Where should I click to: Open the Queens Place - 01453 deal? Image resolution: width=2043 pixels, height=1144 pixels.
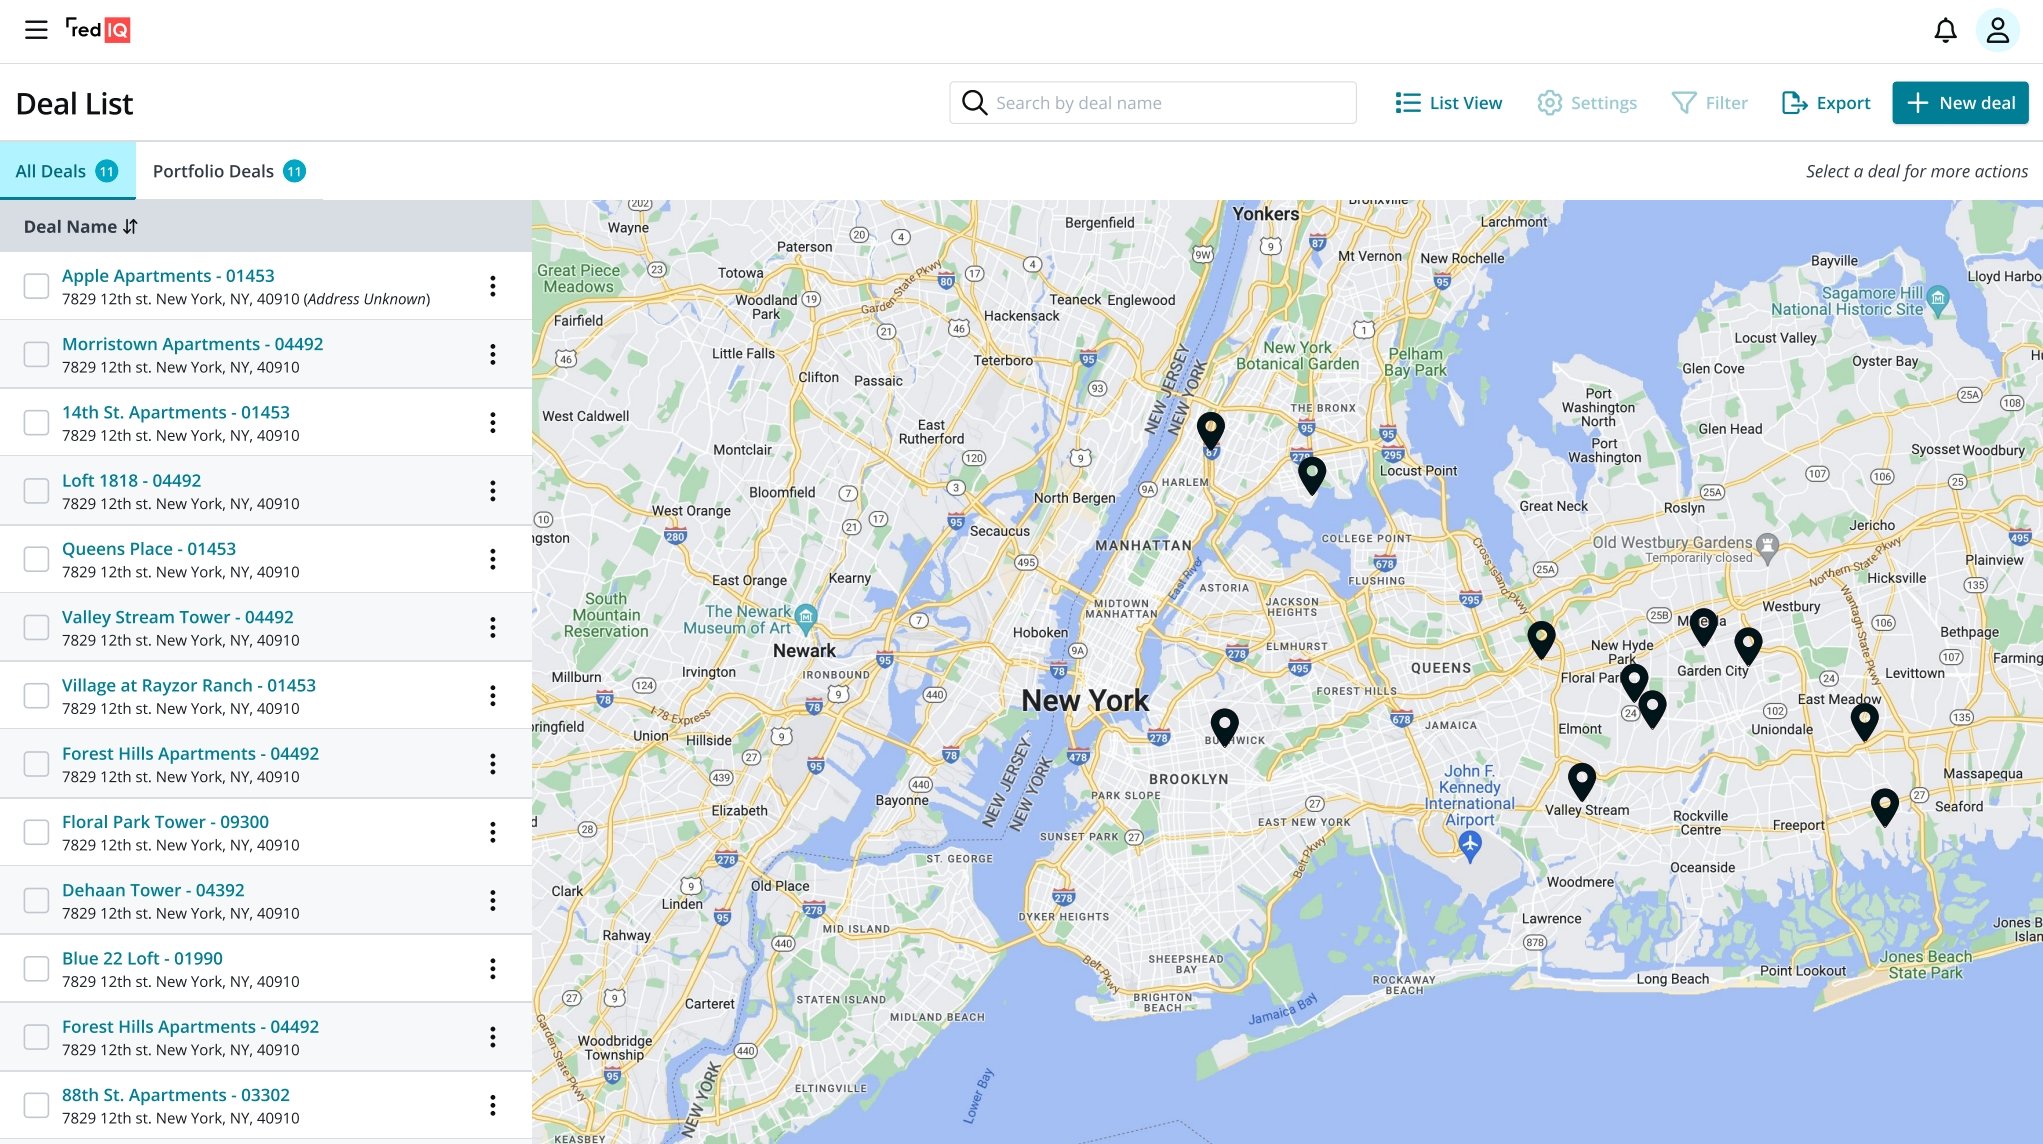tap(149, 549)
